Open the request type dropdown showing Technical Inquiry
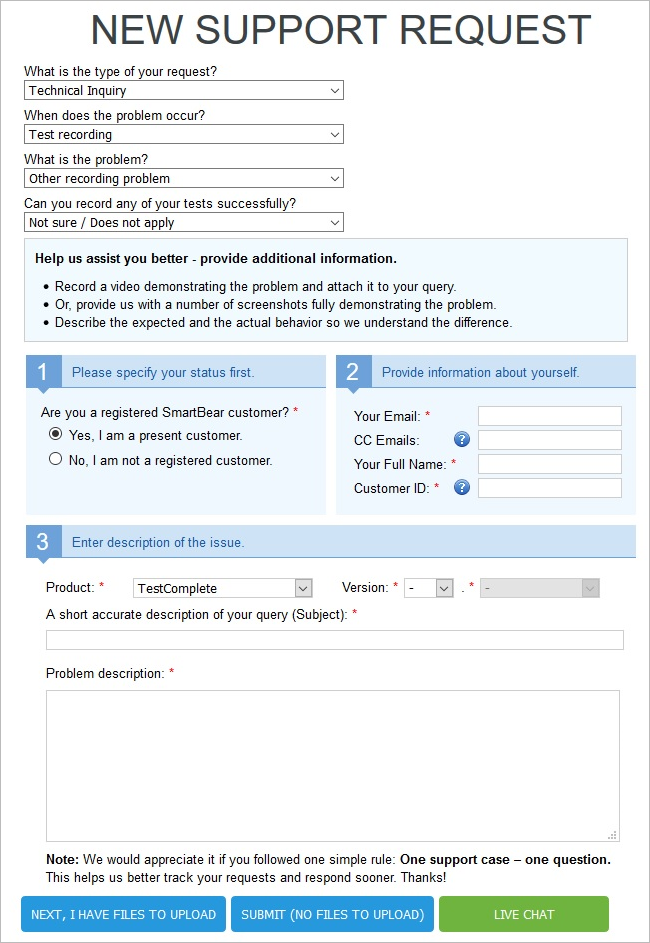The width and height of the screenshot is (650, 943). click(x=184, y=90)
